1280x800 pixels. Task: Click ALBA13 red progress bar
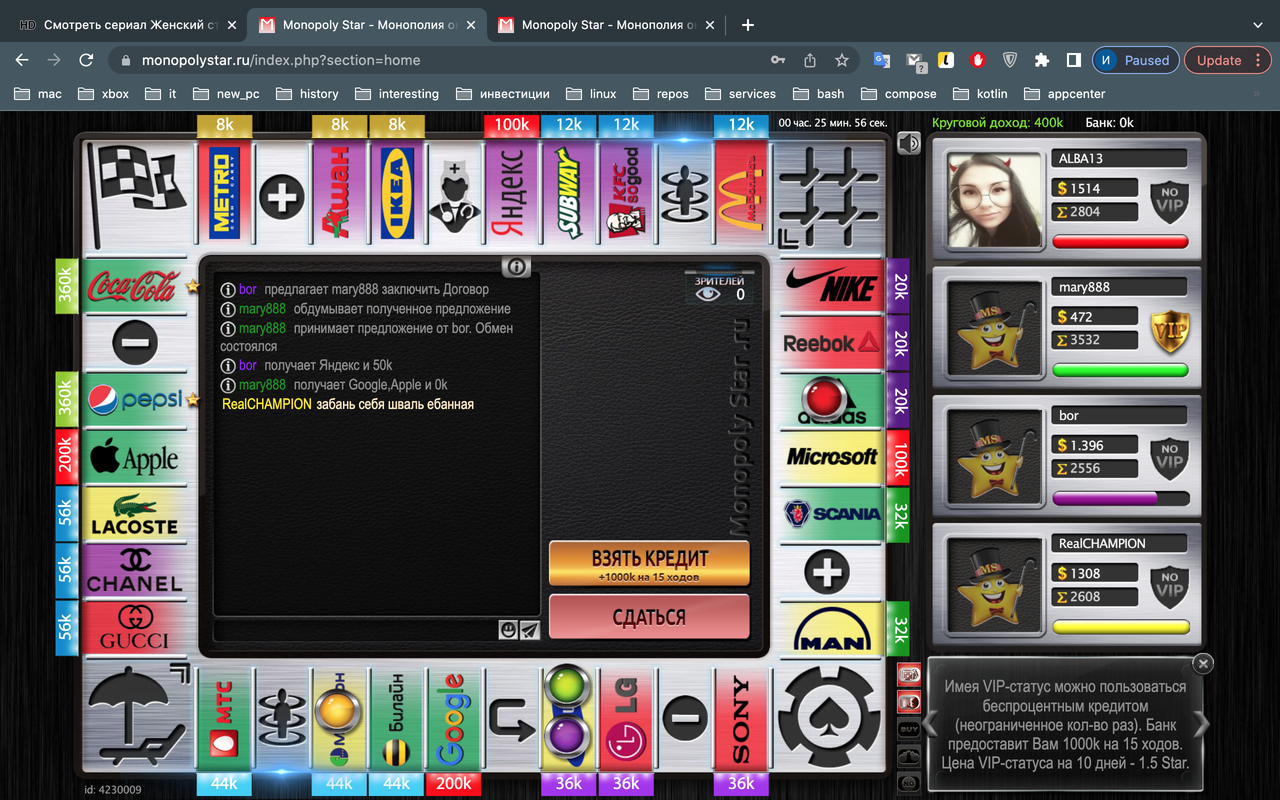tap(1120, 242)
